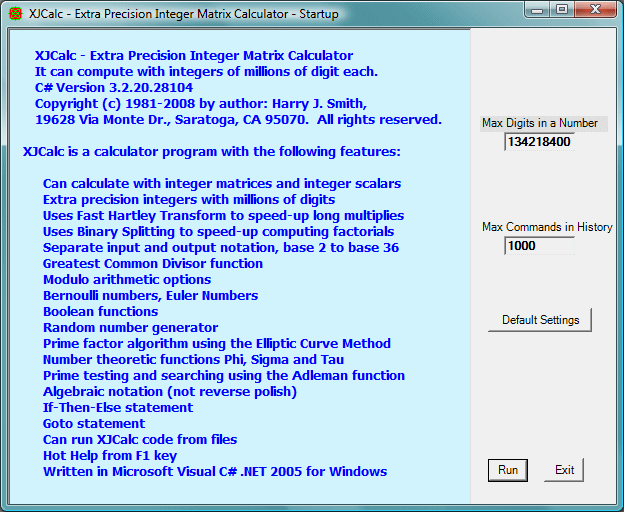
Task: Click 'Prime testing and searching' Adleman line
Action: [224, 376]
